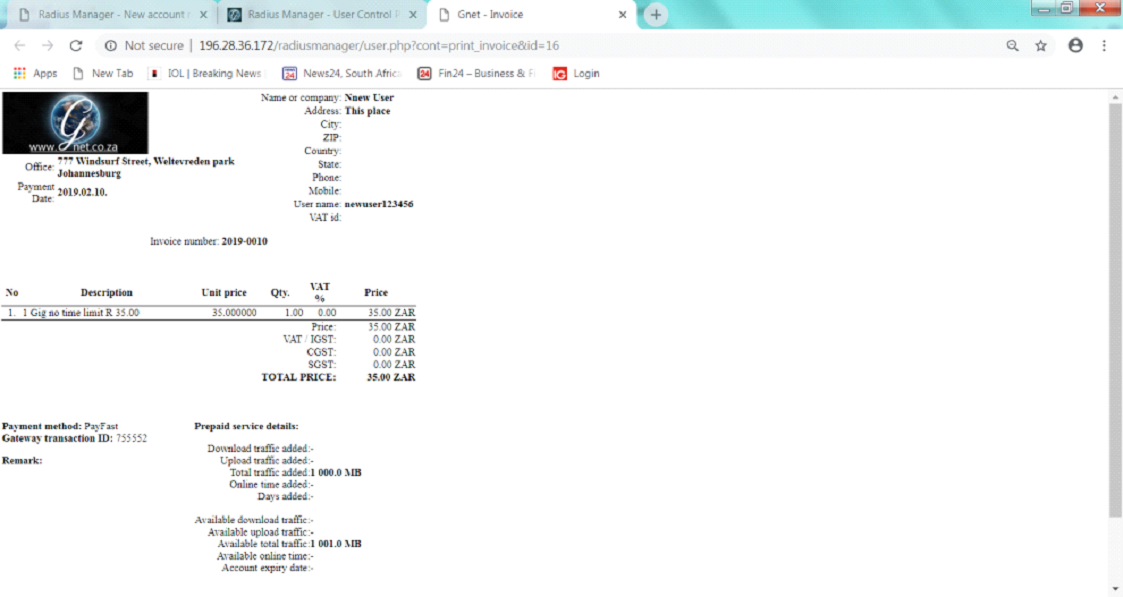Reload the invoice page
Viewport: 1123px width, 597px height.
pos(75,46)
